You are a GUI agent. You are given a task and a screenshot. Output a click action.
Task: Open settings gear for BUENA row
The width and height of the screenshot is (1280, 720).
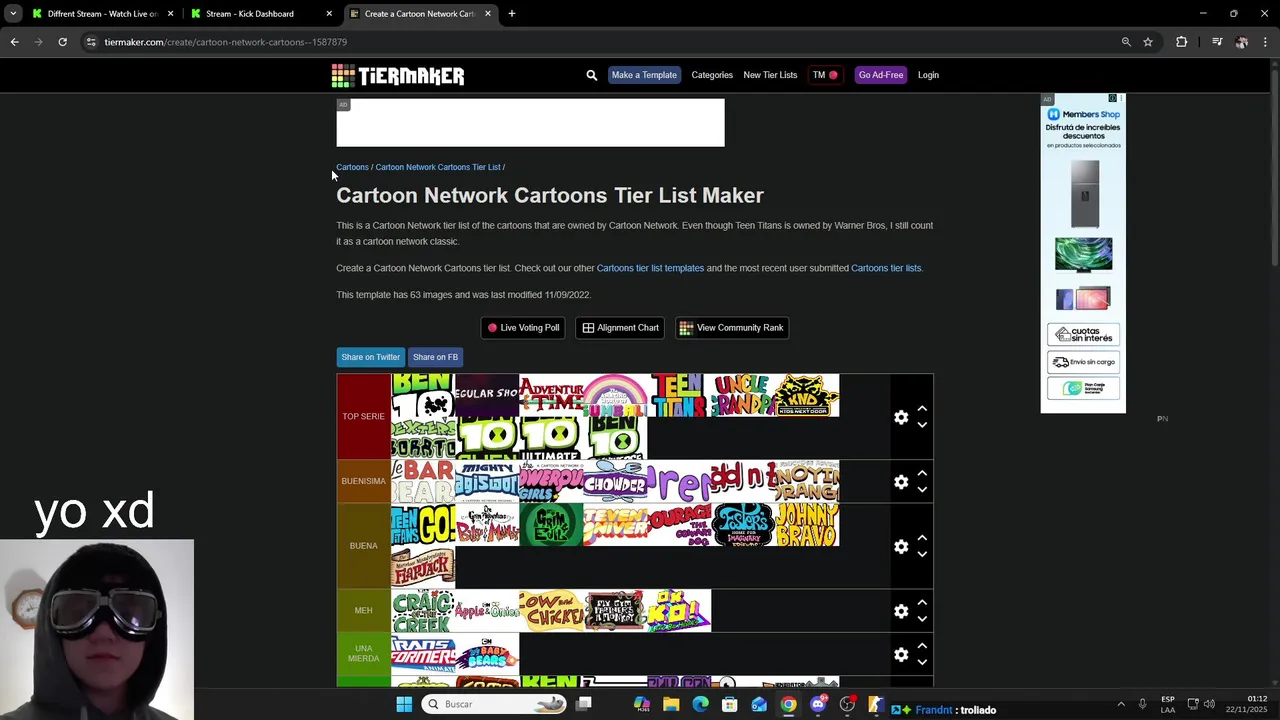click(x=901, y=546)
